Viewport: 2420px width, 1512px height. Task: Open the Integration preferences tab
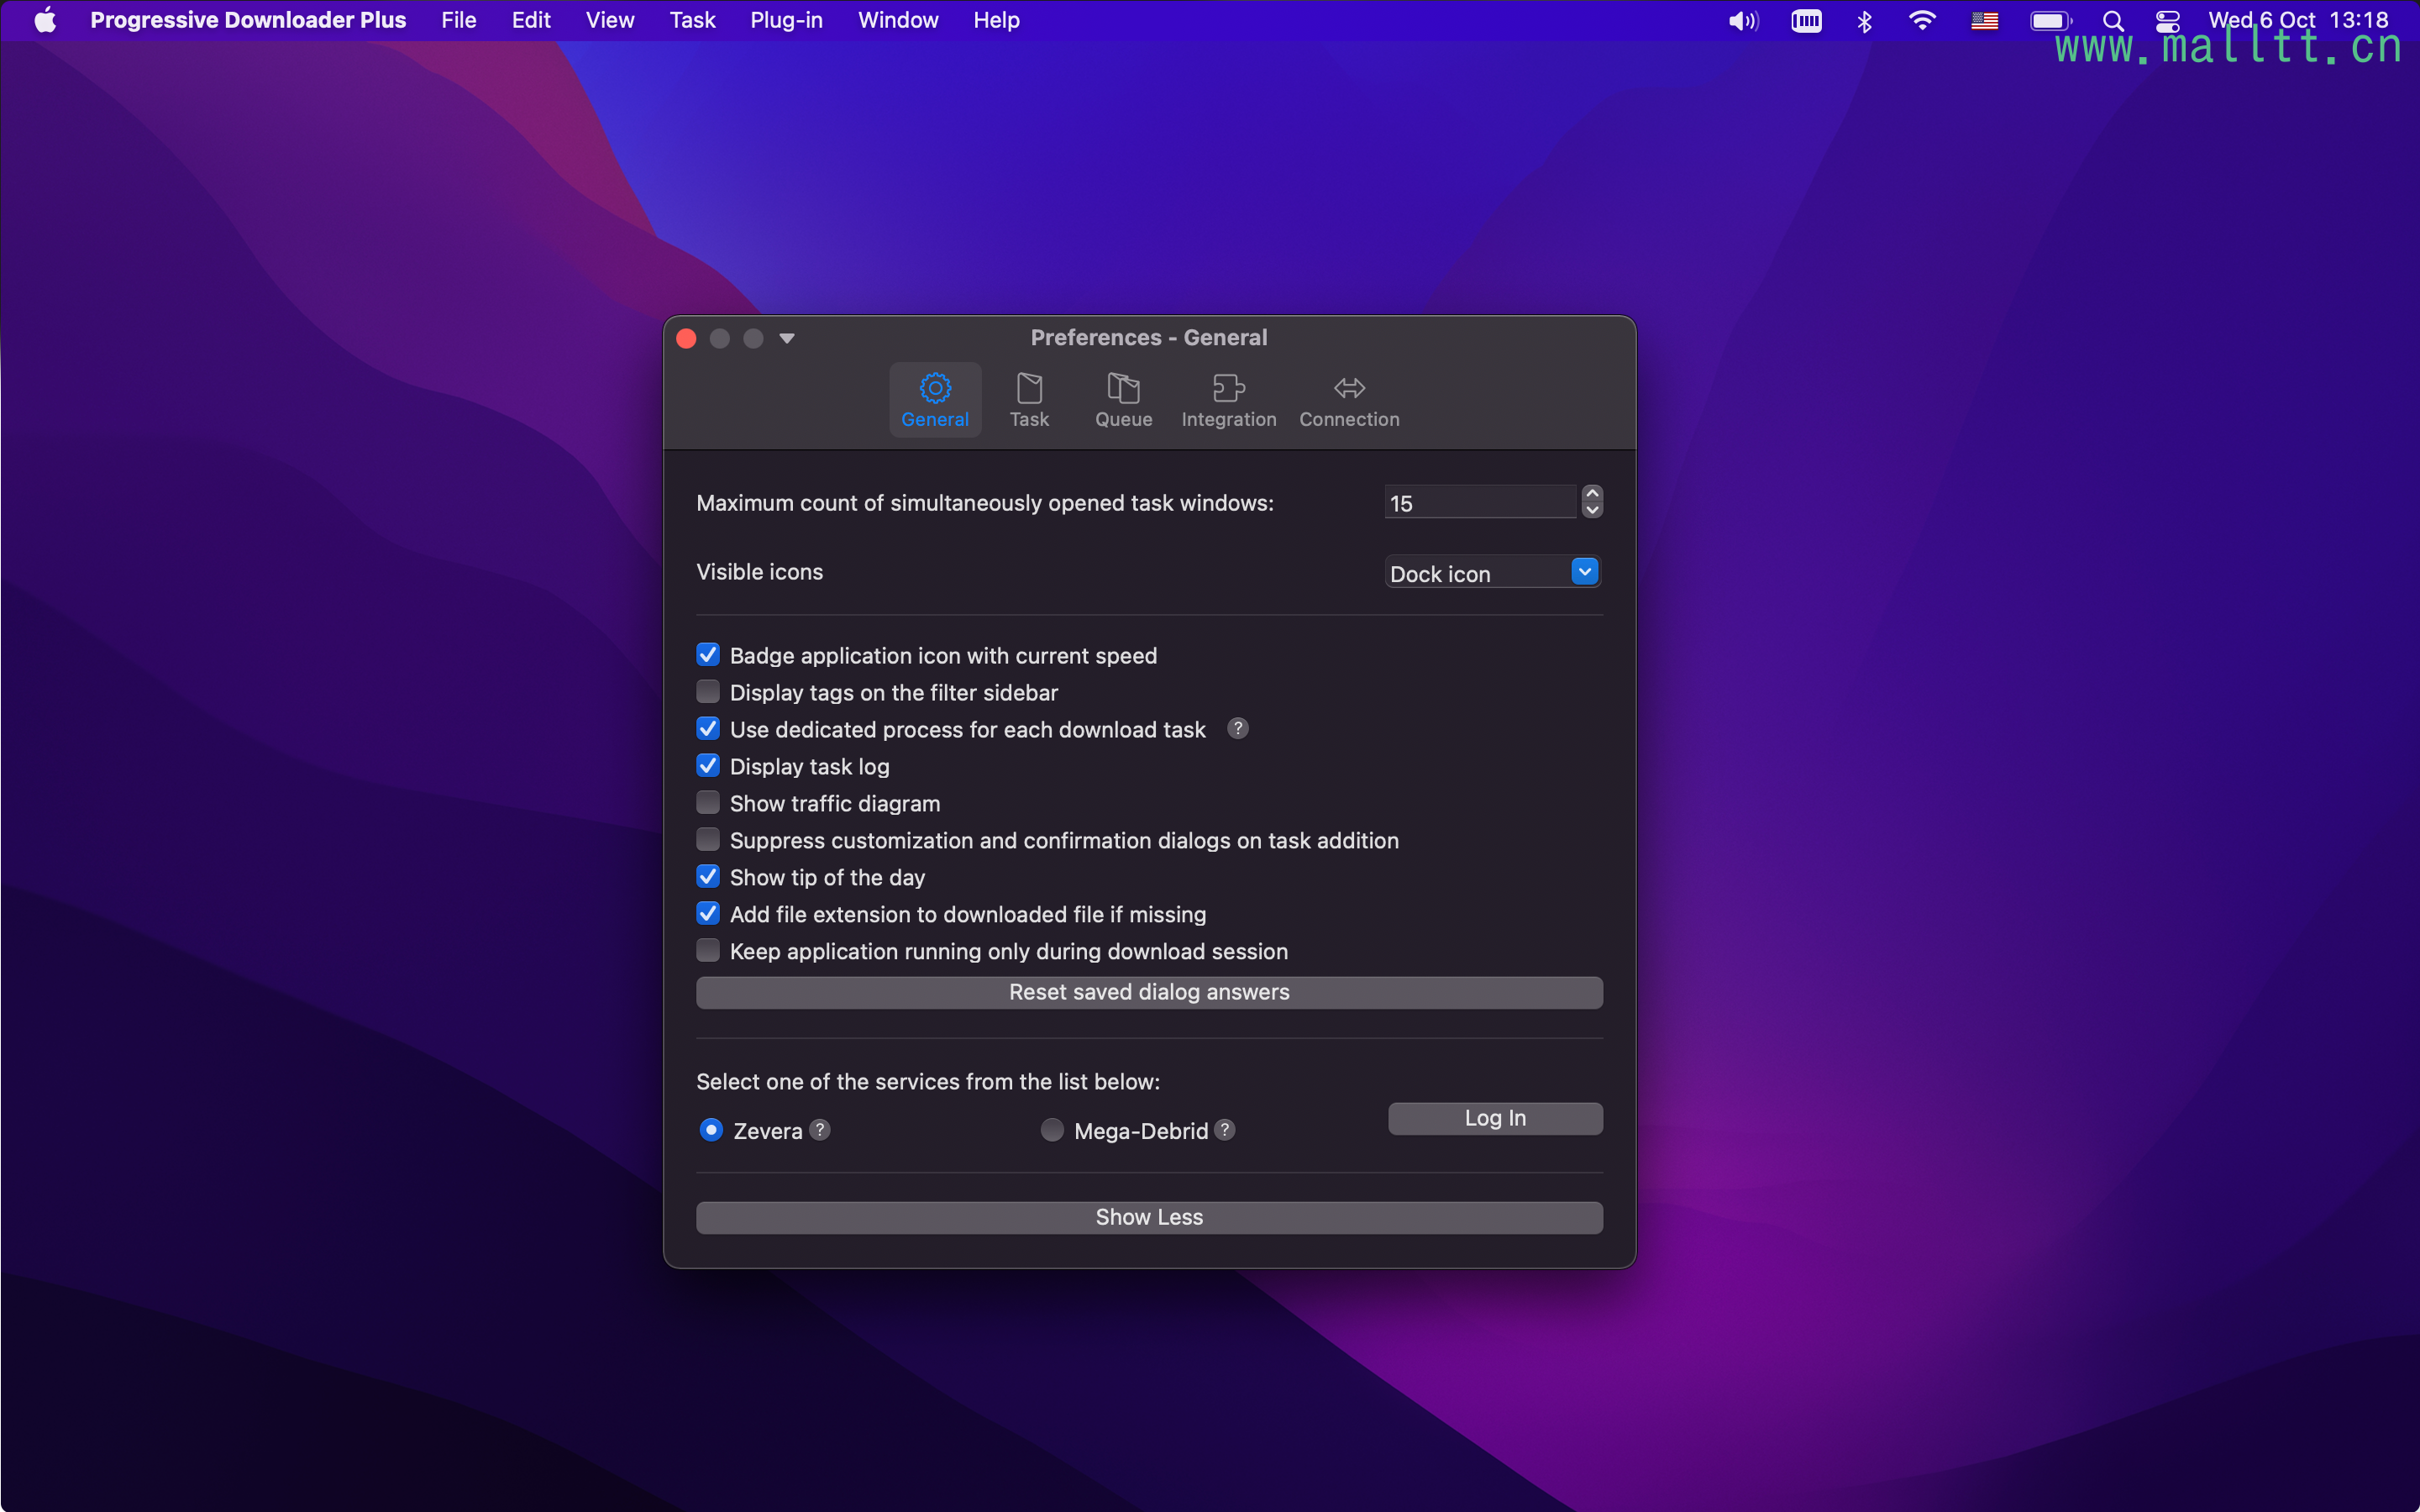pyautogui.click(x=1228, y=400)
